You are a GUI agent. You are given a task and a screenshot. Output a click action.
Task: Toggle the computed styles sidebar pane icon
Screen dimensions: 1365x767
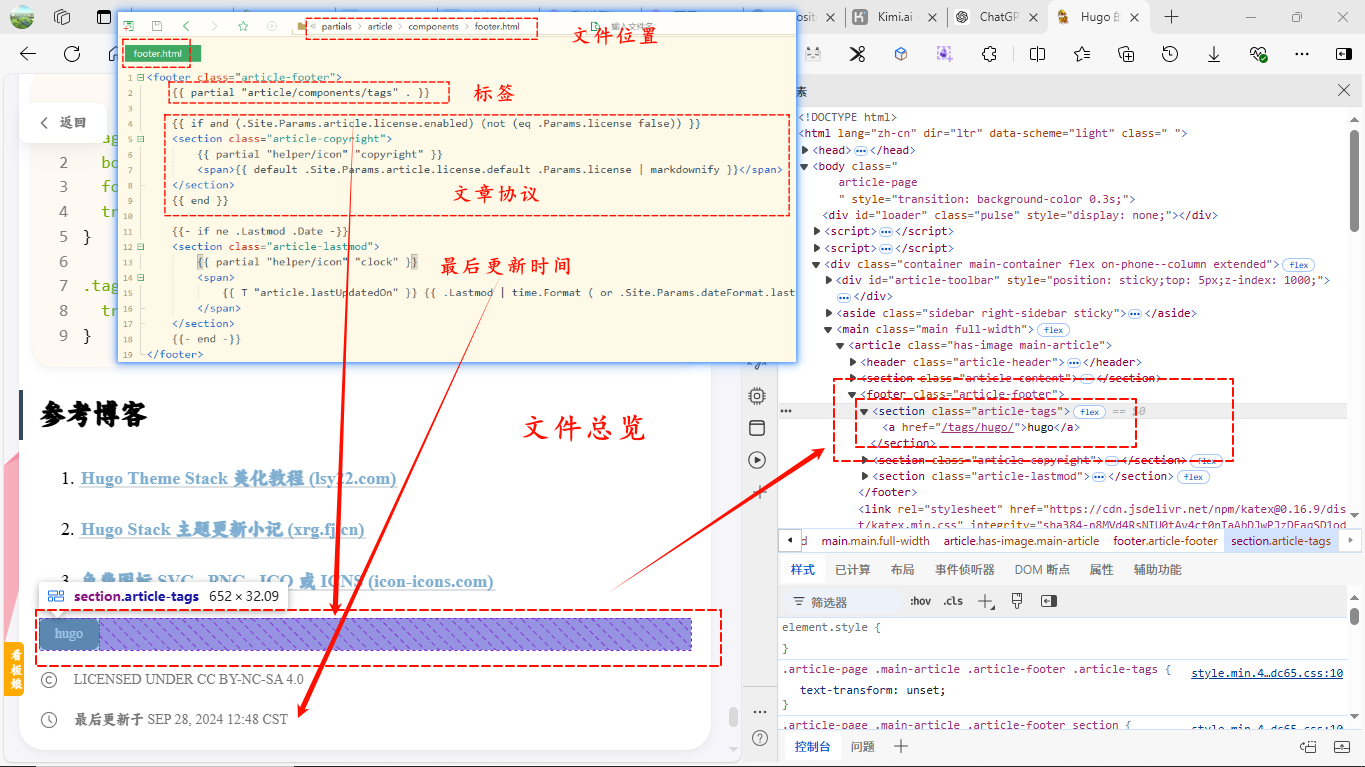[x=1048, y=601]
